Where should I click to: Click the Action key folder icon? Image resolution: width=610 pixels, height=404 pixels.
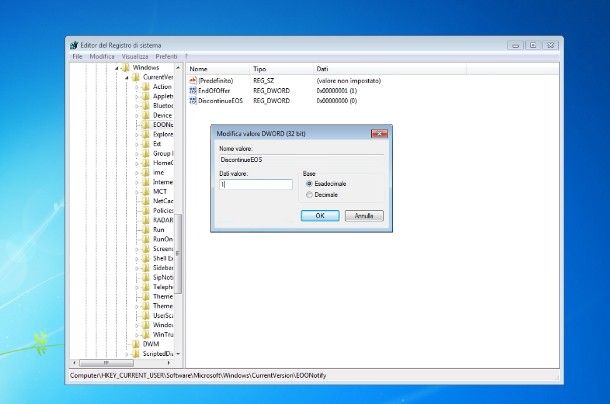(x=146, y=86)
